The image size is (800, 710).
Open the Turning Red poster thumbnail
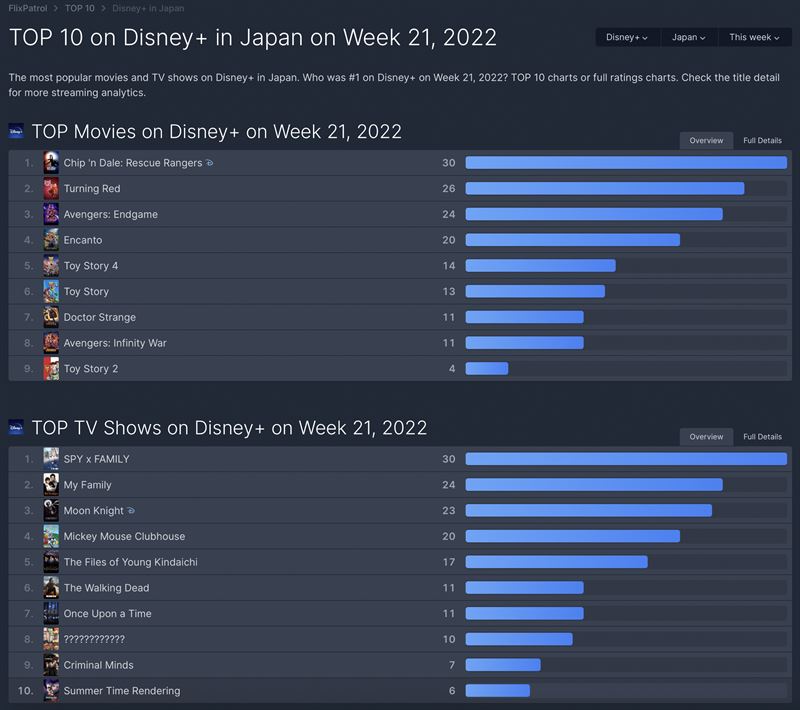pyautogui.click(x=51, y=188)
